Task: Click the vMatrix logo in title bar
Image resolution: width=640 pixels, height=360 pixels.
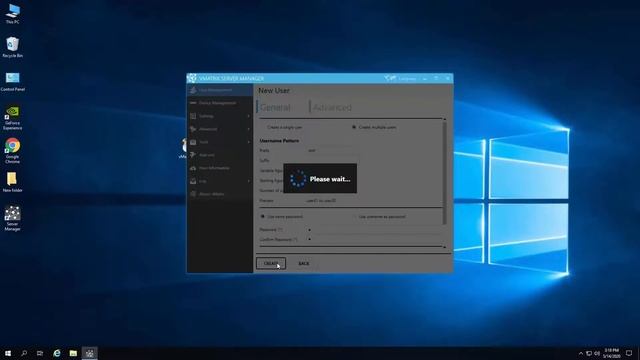Action: tap(191, 78)
